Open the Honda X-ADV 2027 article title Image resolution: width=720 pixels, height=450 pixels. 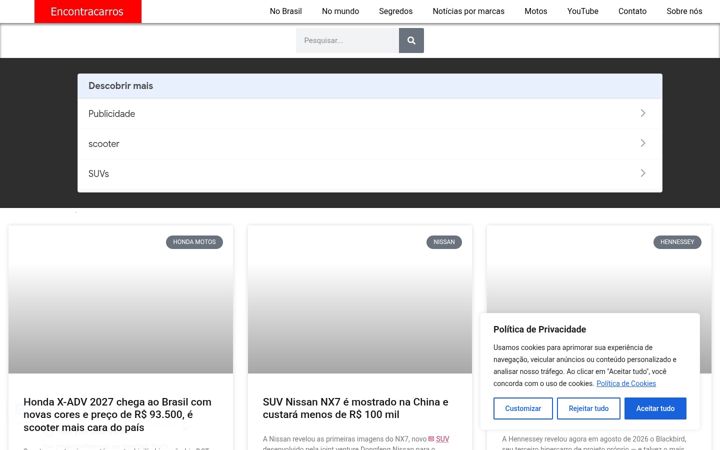coord(118,415)
